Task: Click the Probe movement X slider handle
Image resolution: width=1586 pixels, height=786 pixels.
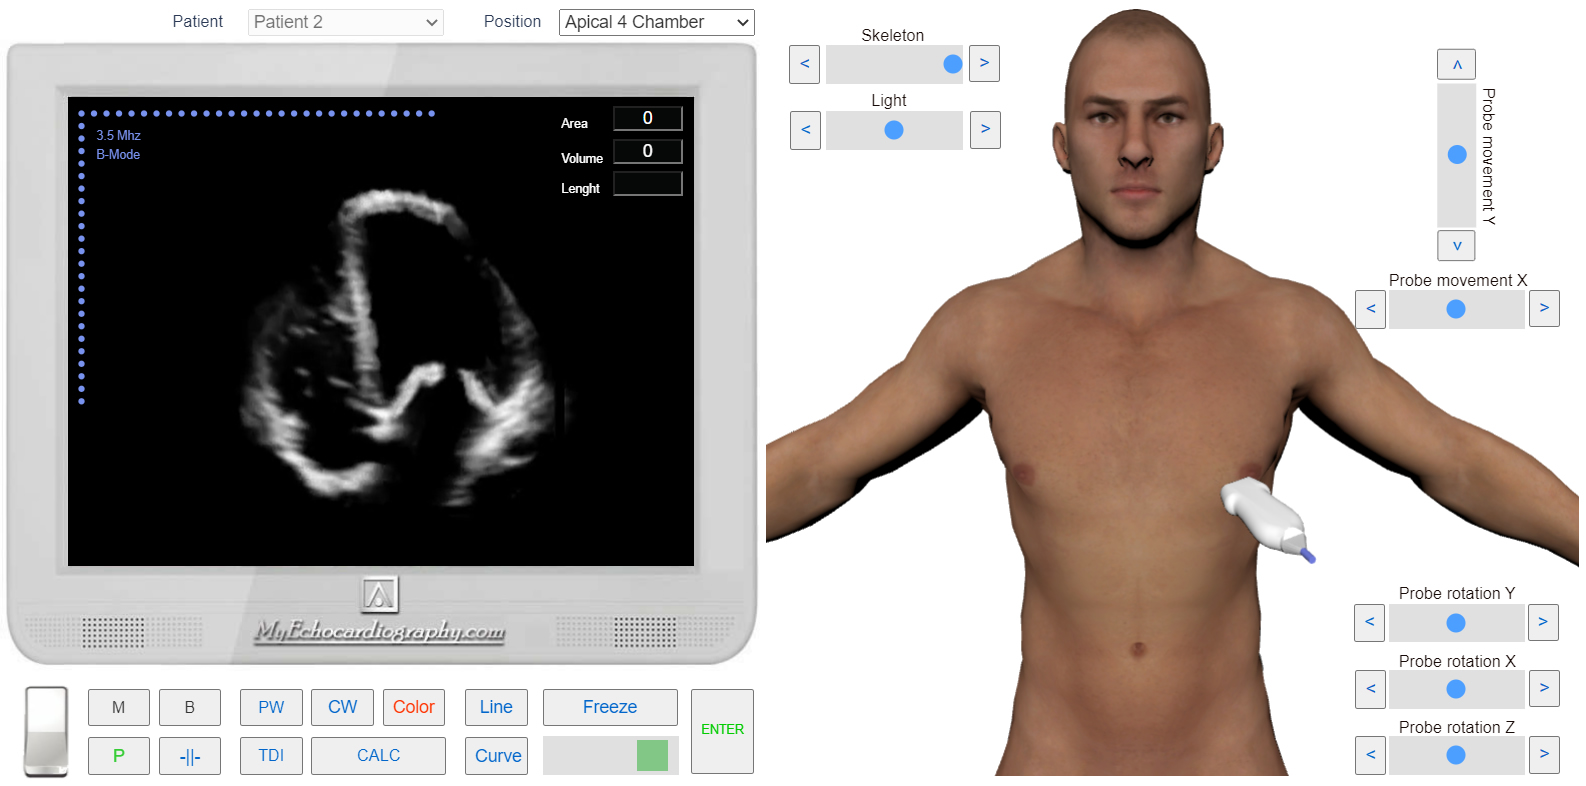Action: (1456, 309)
